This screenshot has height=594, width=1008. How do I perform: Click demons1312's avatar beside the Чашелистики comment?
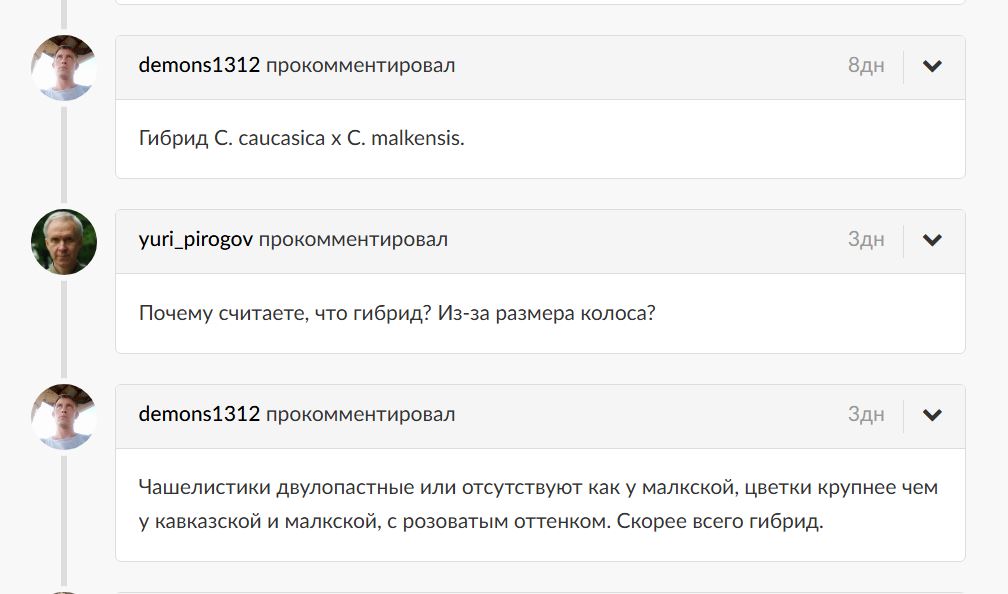tap(64, 416)
